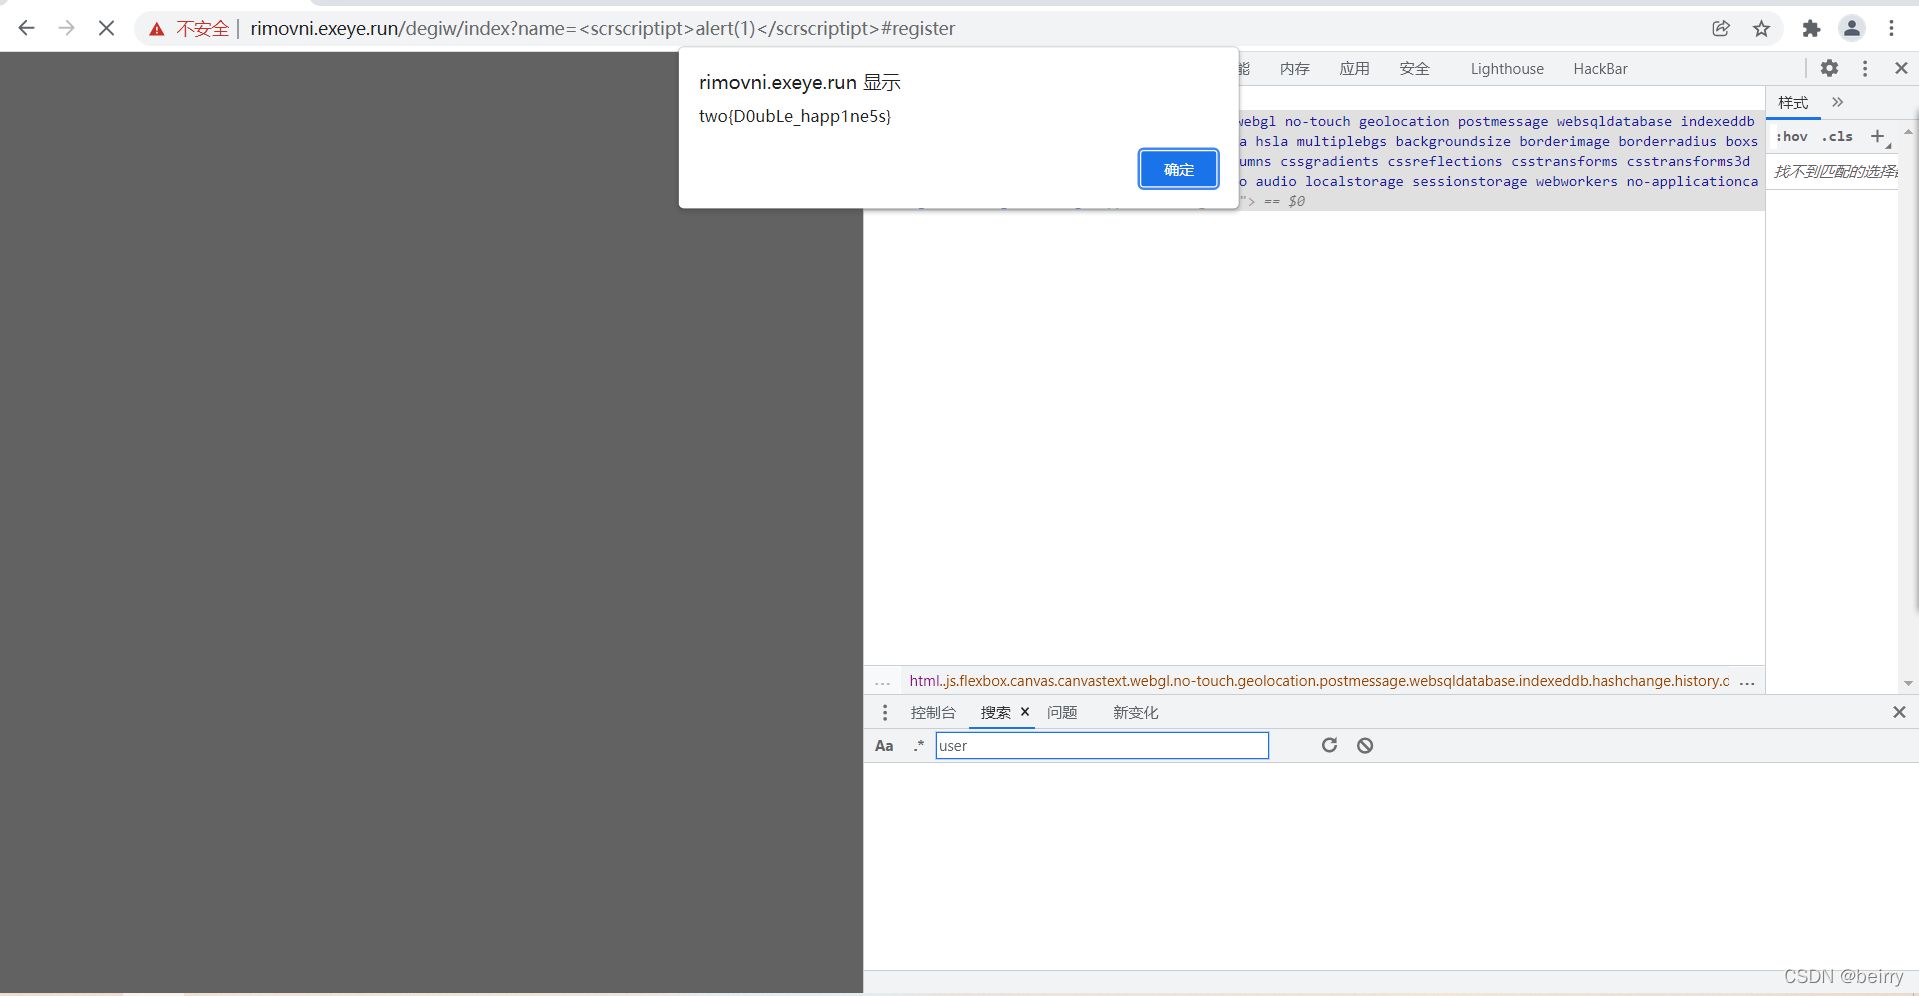
Task: Open DevTools more options menu
Action: click(x=1865, y=68)
